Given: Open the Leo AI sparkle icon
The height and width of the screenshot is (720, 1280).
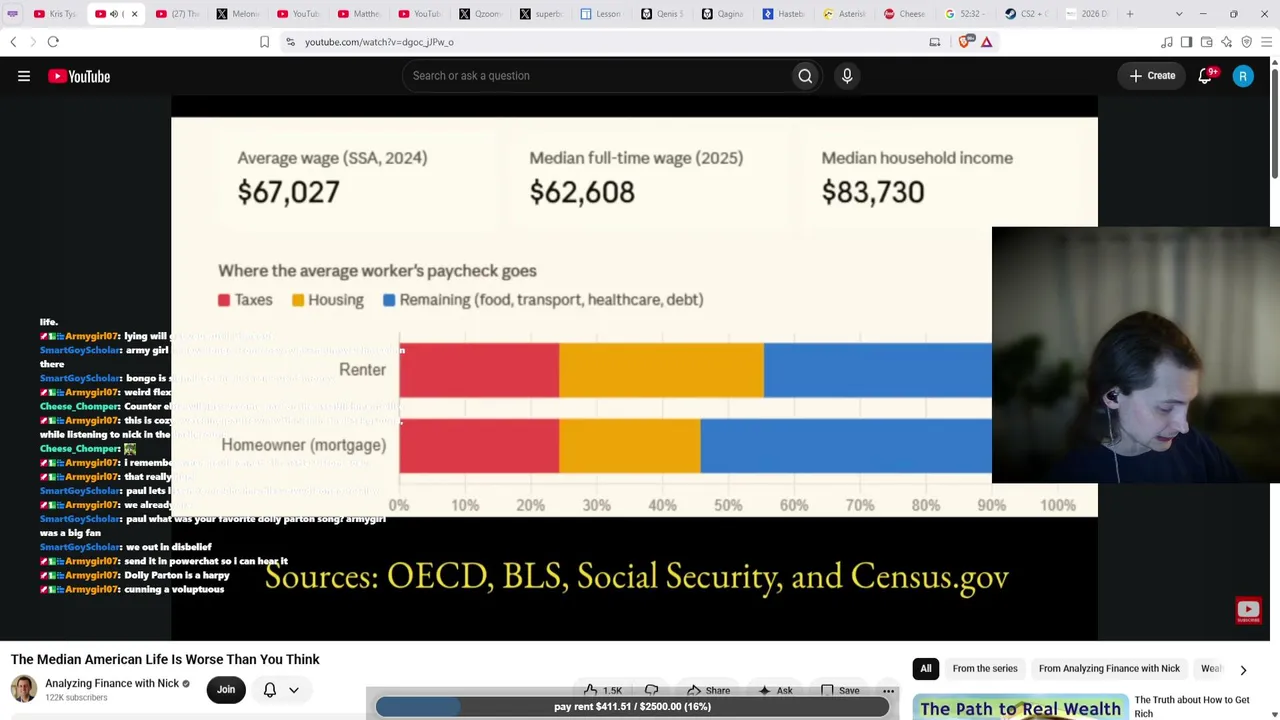Looking at the screenshot, I should (x=1227, y=42).
